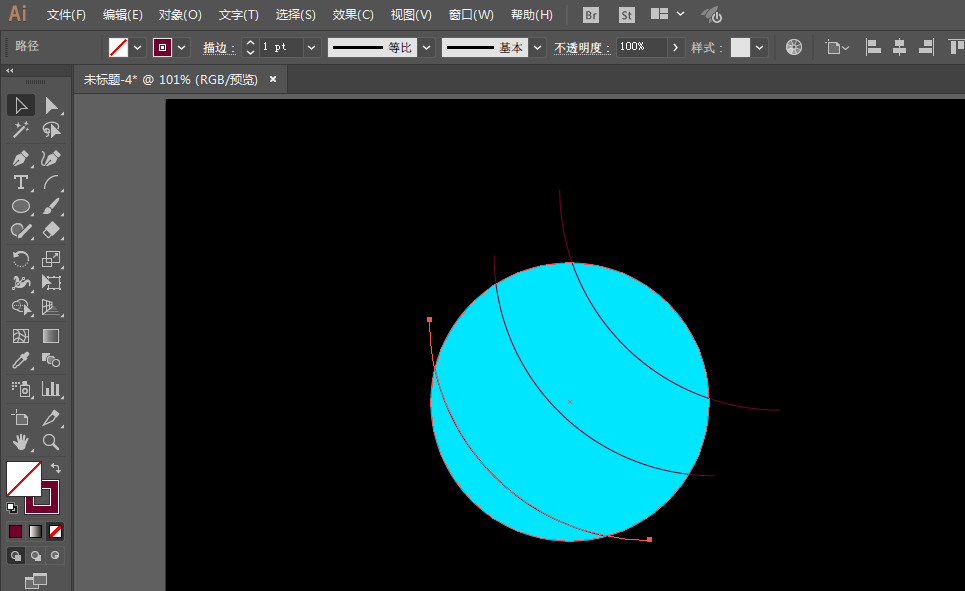This screenshot has width=965, height=591.
Task: Open the 效果(C) menu
Action: click(x=353, y=15)
